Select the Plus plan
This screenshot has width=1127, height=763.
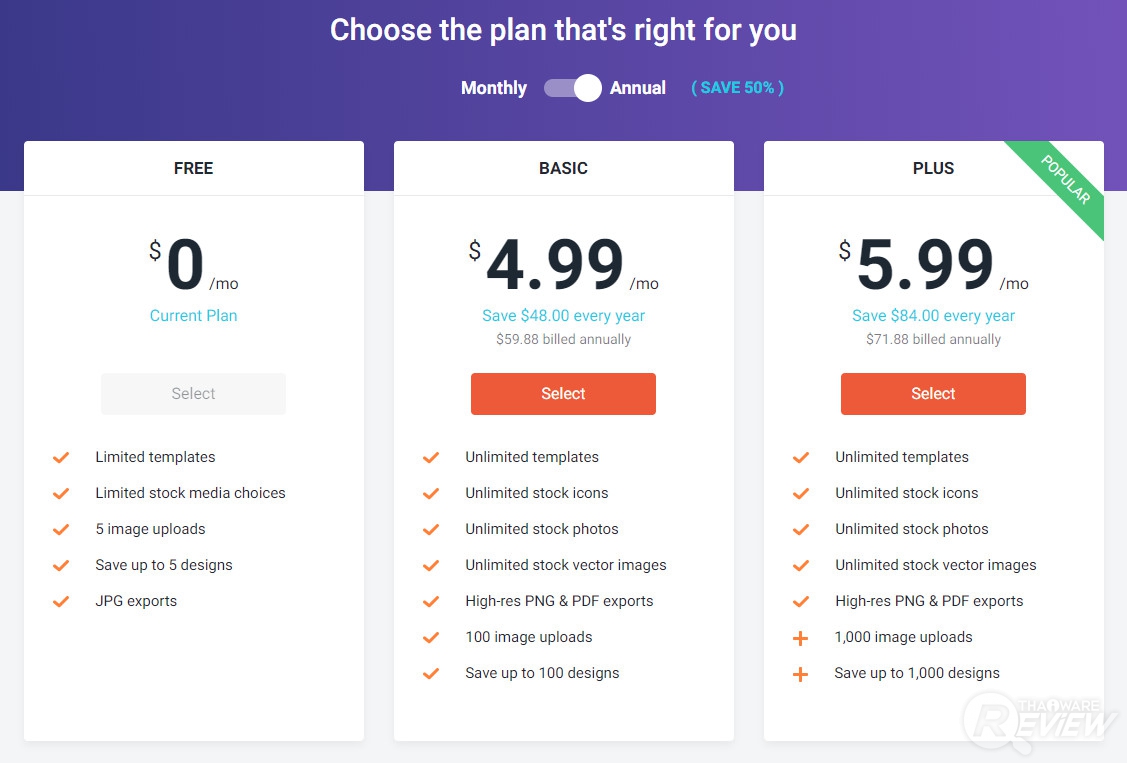pos(933,394)
